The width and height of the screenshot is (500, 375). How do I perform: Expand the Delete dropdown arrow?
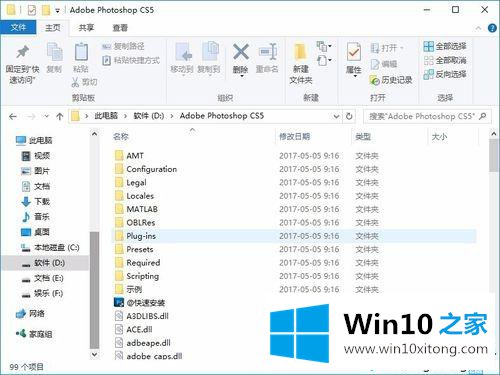tap(242, 76)
